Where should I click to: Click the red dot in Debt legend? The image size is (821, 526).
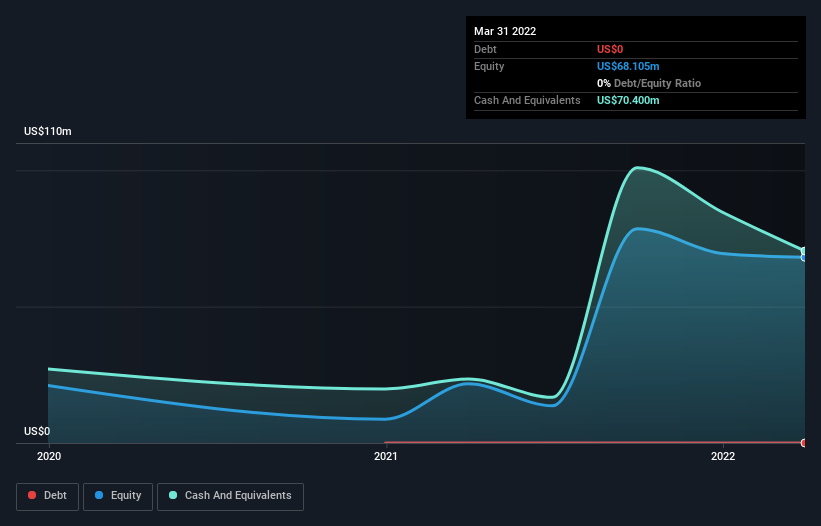click(x=32, y=495)
